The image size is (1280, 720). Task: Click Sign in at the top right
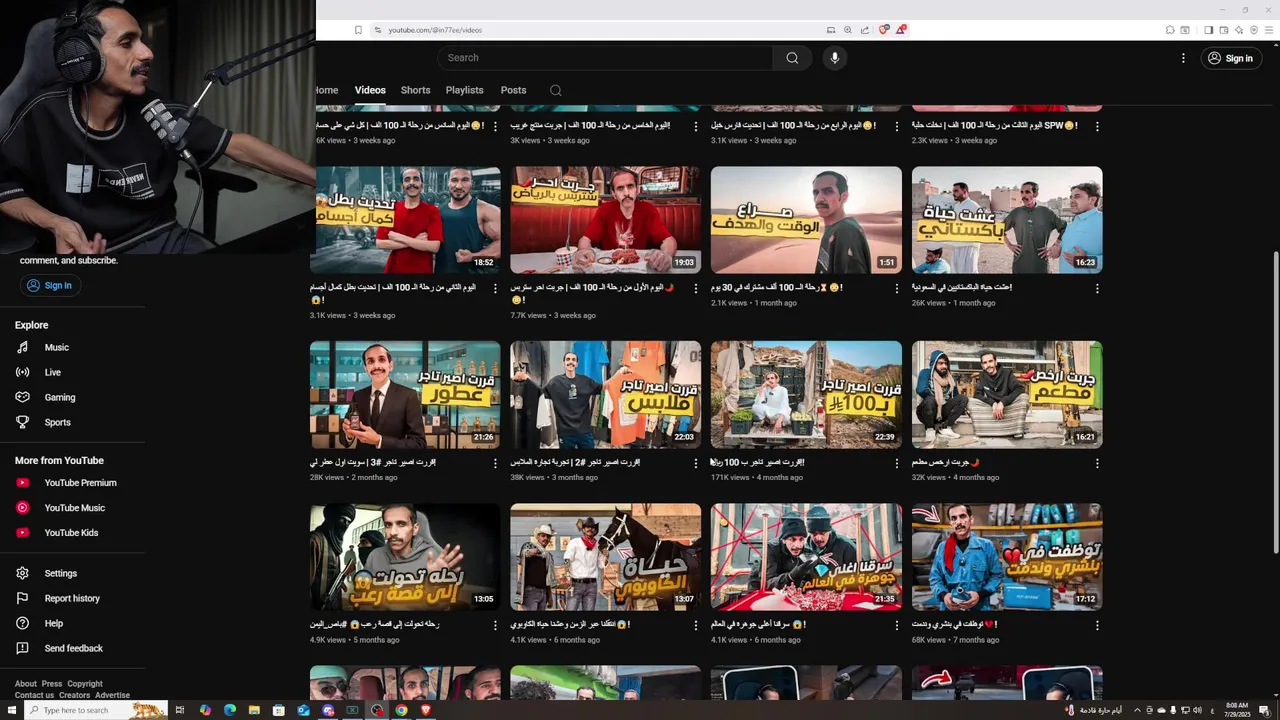click(x=1230, y=58)
